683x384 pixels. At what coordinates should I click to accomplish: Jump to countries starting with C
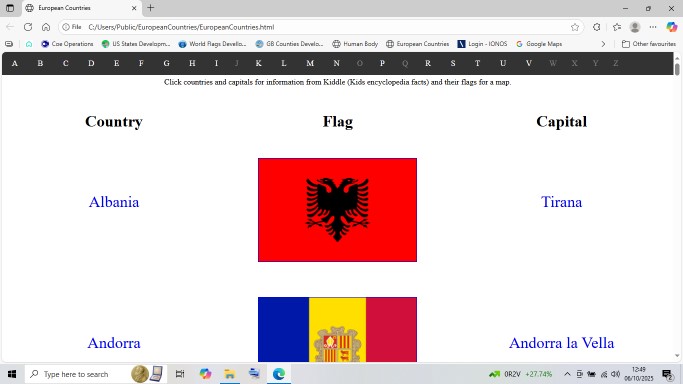(65, 63)
